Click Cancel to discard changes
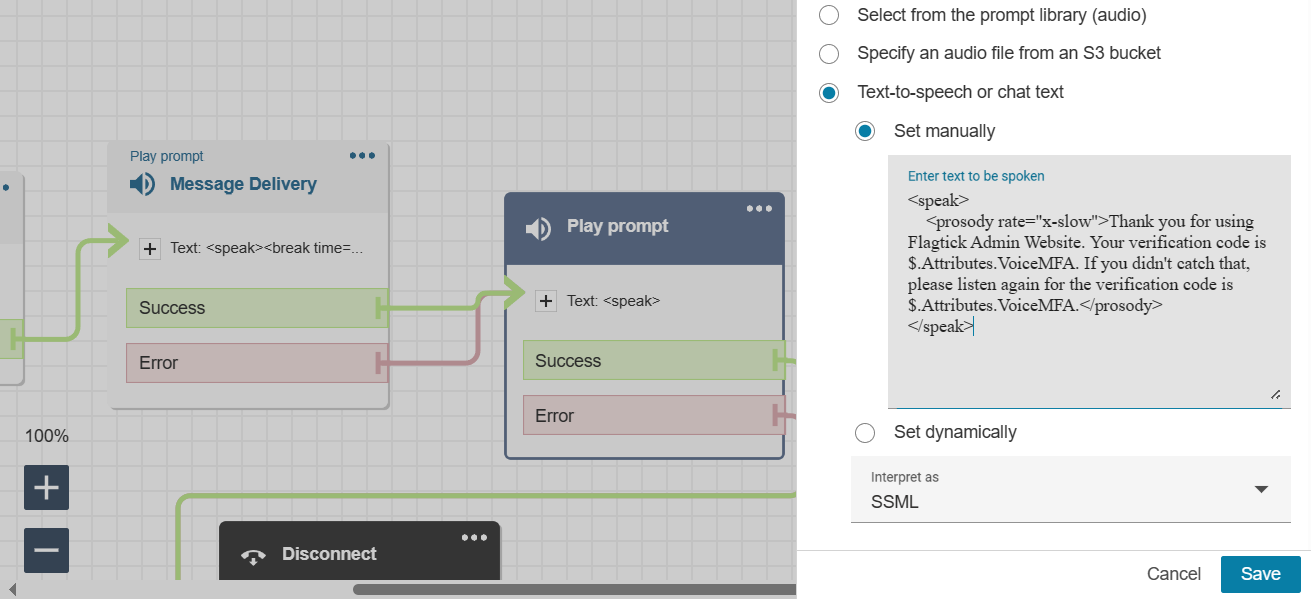This screenshot has width=1311, height=599. [x=1173, y=574]
